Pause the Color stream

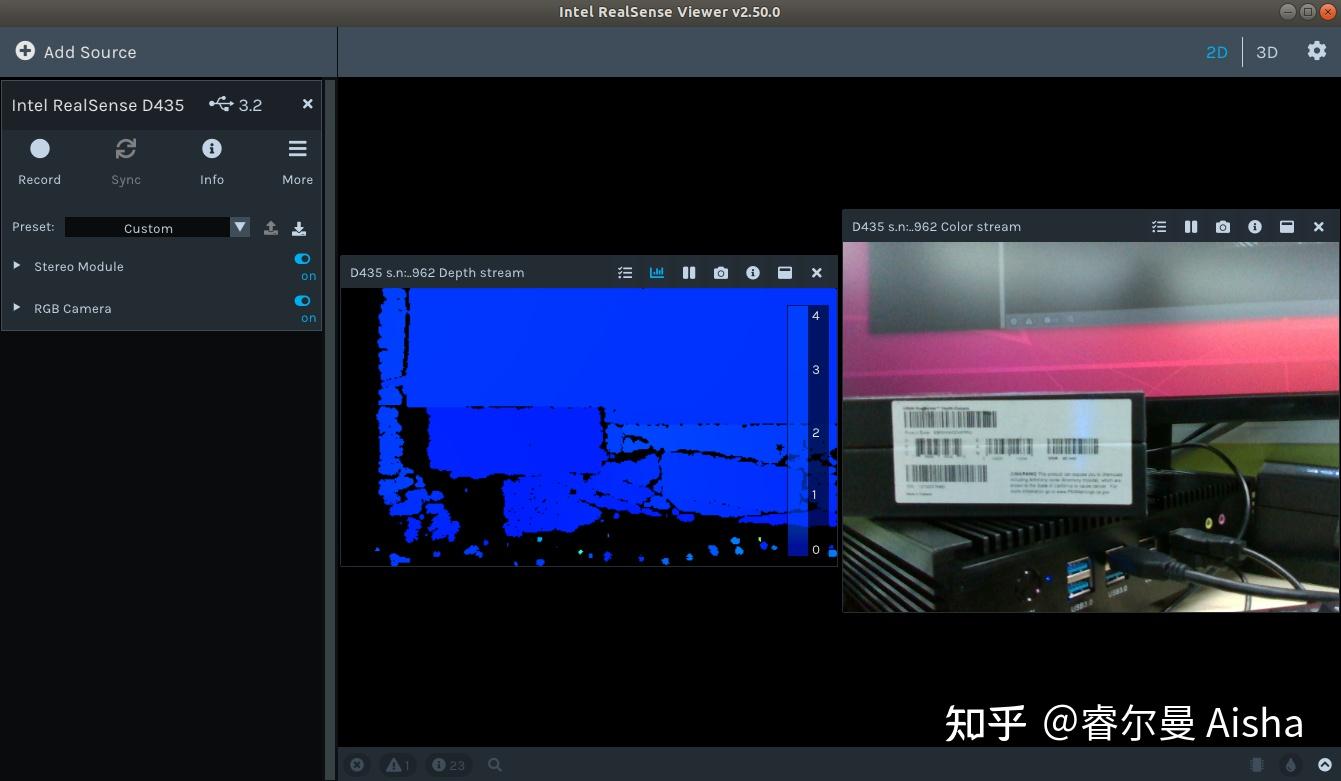click(1191, 226)
